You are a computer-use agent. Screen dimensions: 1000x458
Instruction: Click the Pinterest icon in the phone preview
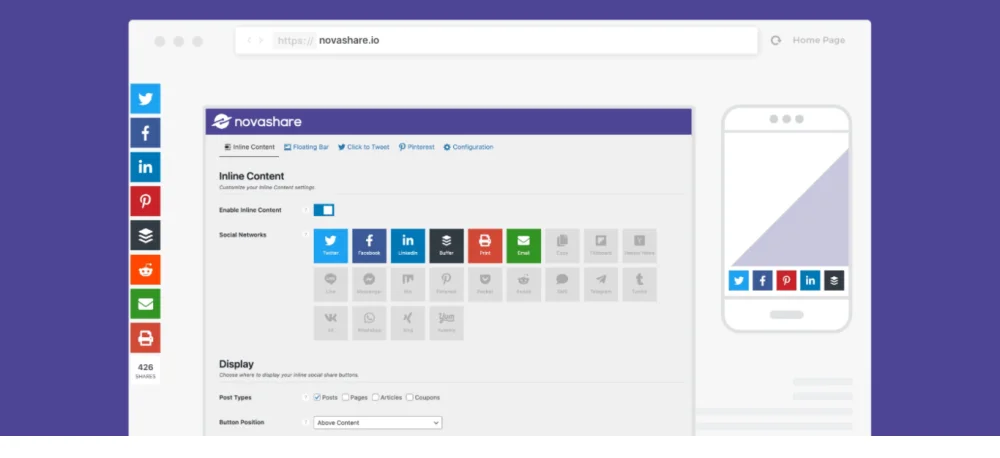click(786, 281)
